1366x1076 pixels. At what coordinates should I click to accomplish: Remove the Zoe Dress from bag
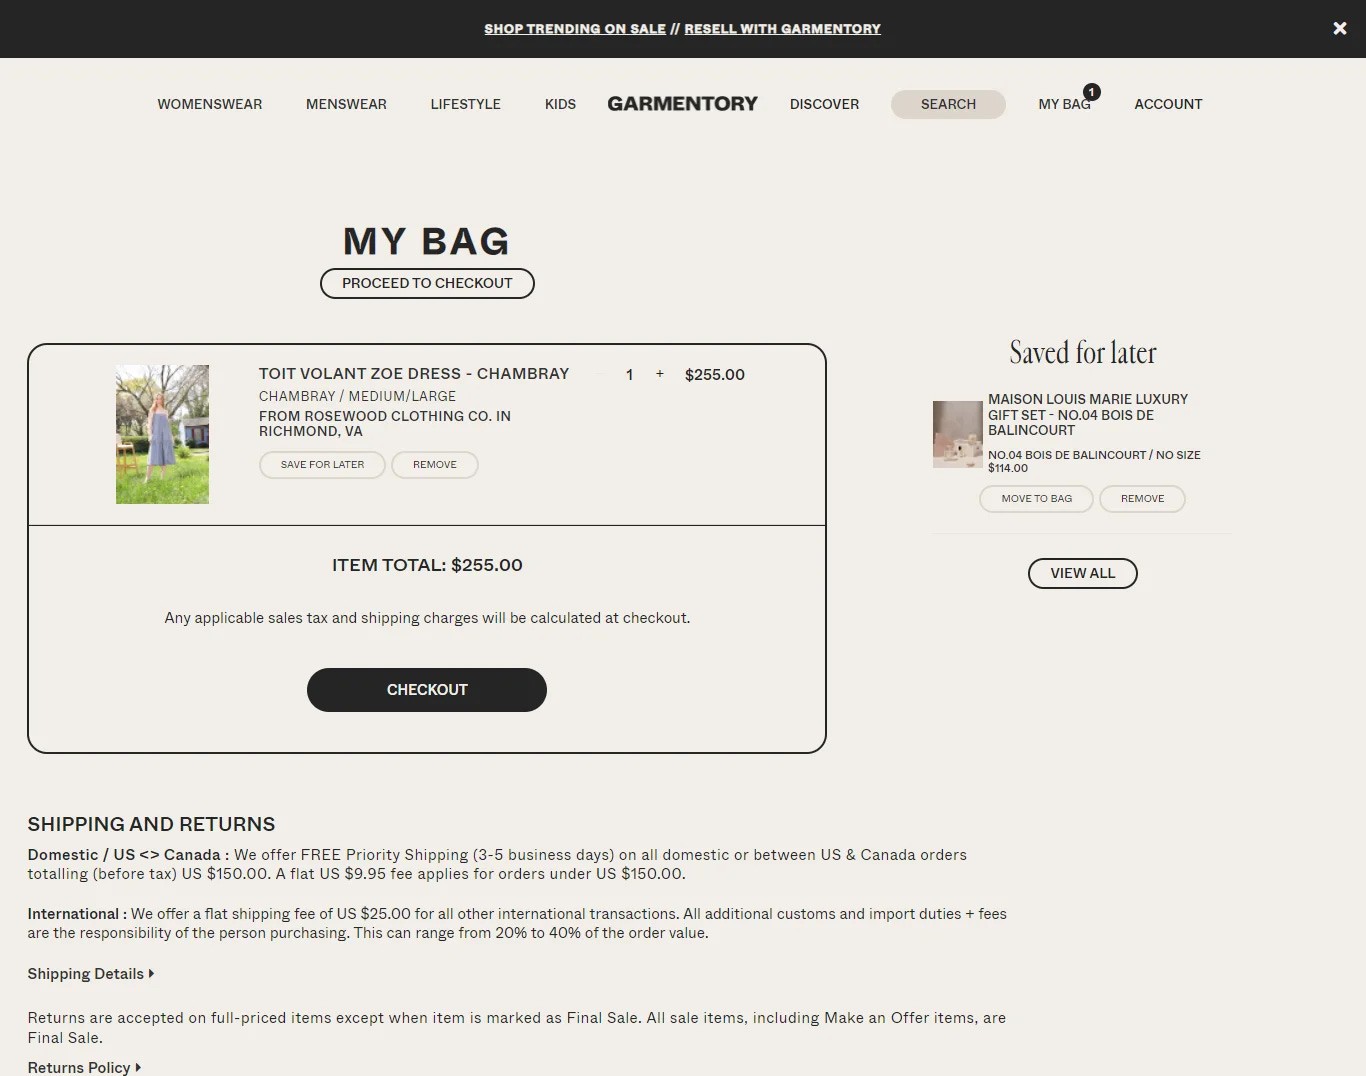coord(435,465)
